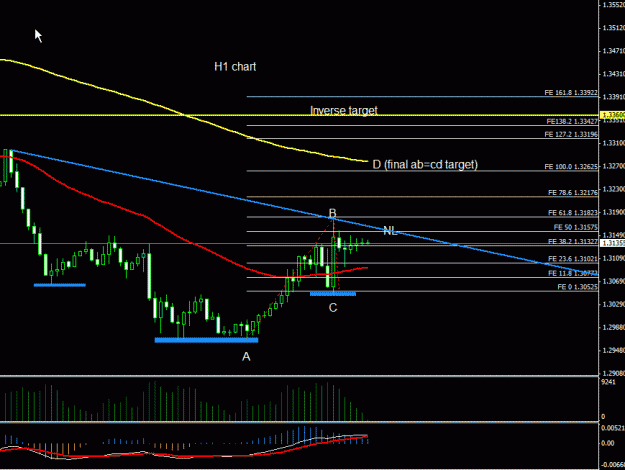This screenshot has height=470, width=625.
Task: Select the "1.3069" price axis value
Action: click(x=613, y=281)
